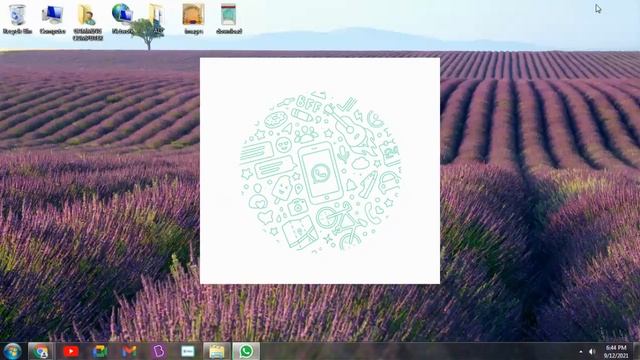This screenshot has height=360, width=640.
Task: Launch YouTube from the taskbar
Action: point(71,351)
